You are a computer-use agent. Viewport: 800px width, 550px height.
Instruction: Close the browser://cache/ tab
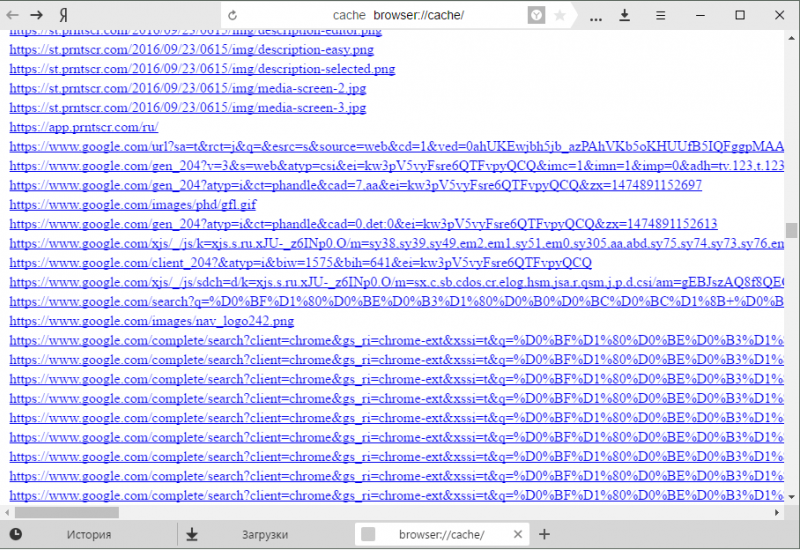(x=518, y=534)
